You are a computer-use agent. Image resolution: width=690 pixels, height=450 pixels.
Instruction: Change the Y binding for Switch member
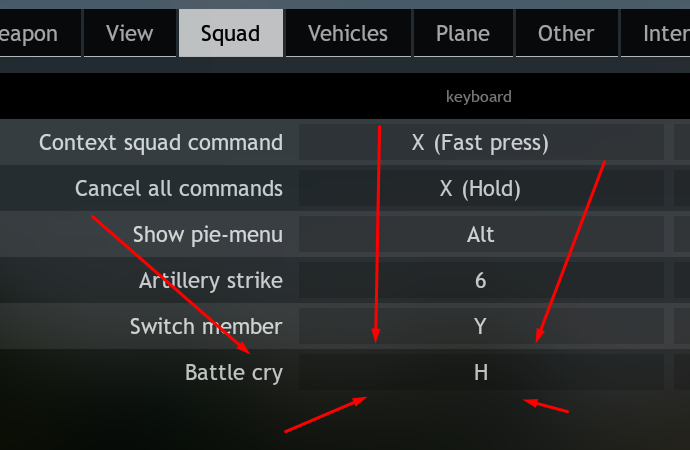click(x=480, y=327)
